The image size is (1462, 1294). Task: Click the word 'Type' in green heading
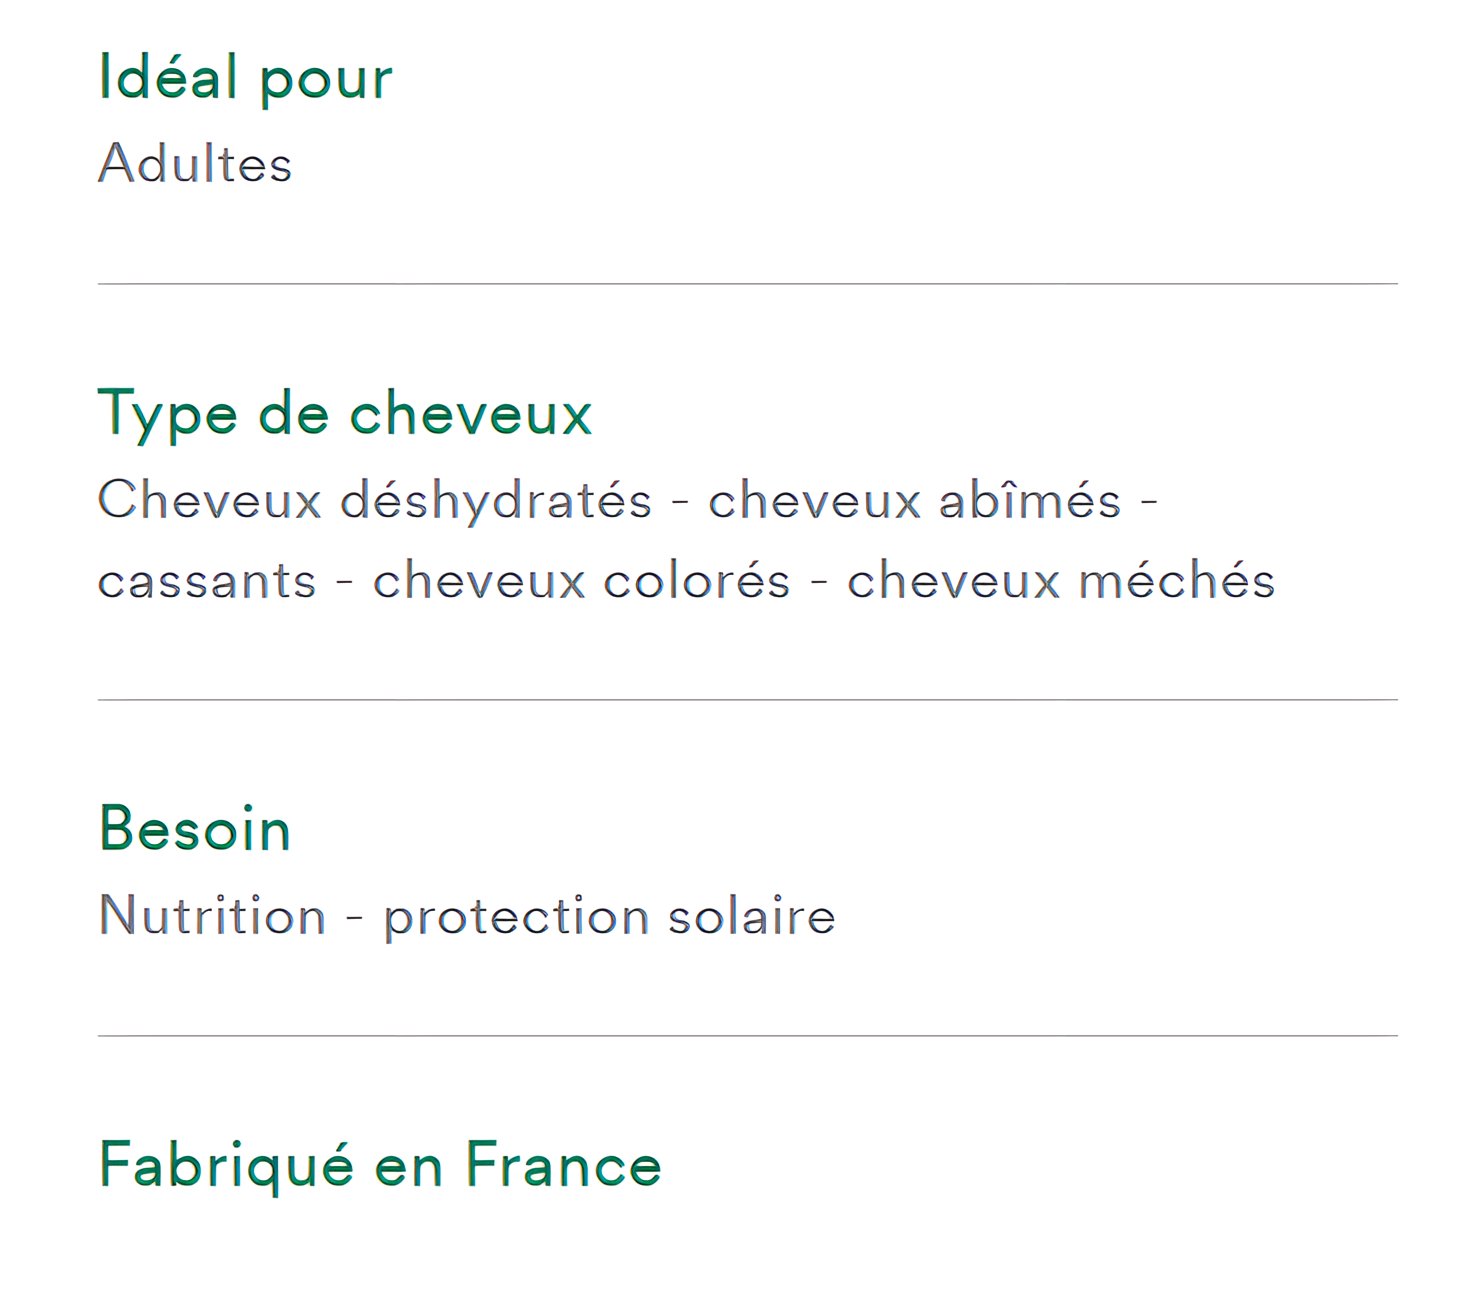167,413
